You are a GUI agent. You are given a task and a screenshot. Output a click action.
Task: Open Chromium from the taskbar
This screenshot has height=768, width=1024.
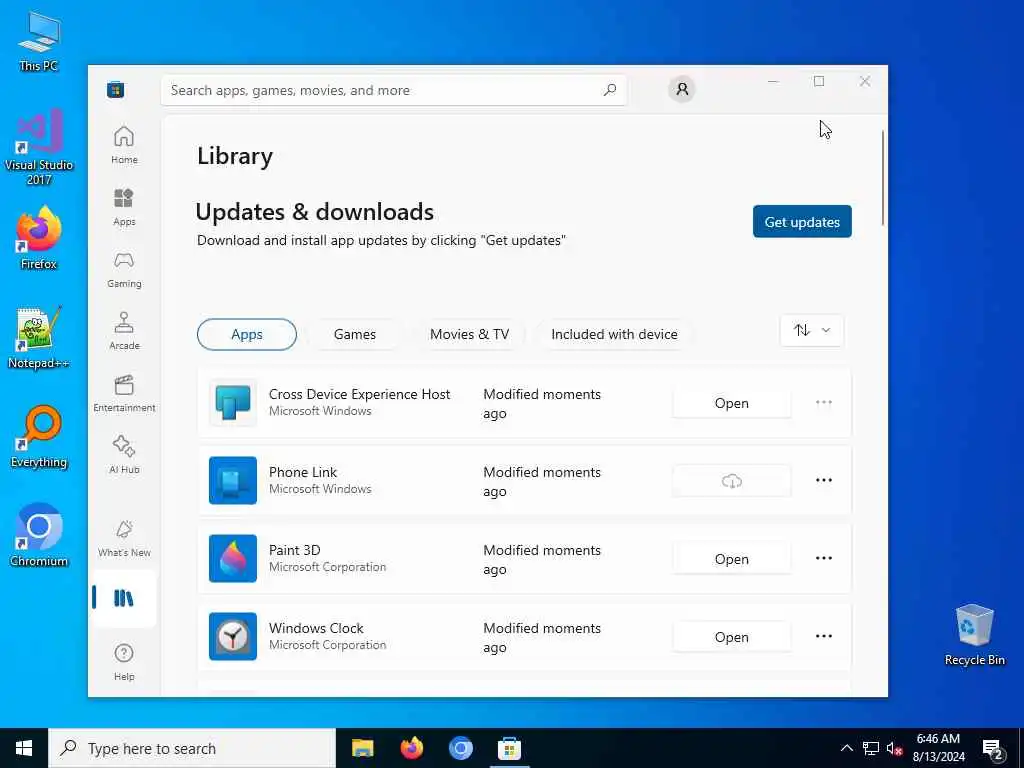point(460,748)
